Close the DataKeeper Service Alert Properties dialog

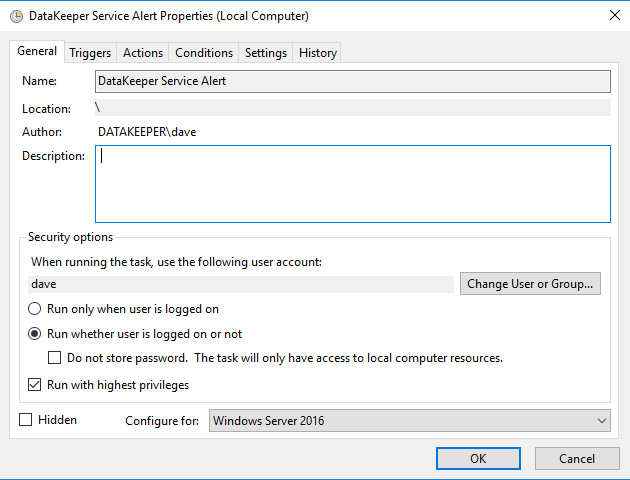point(612,16)
